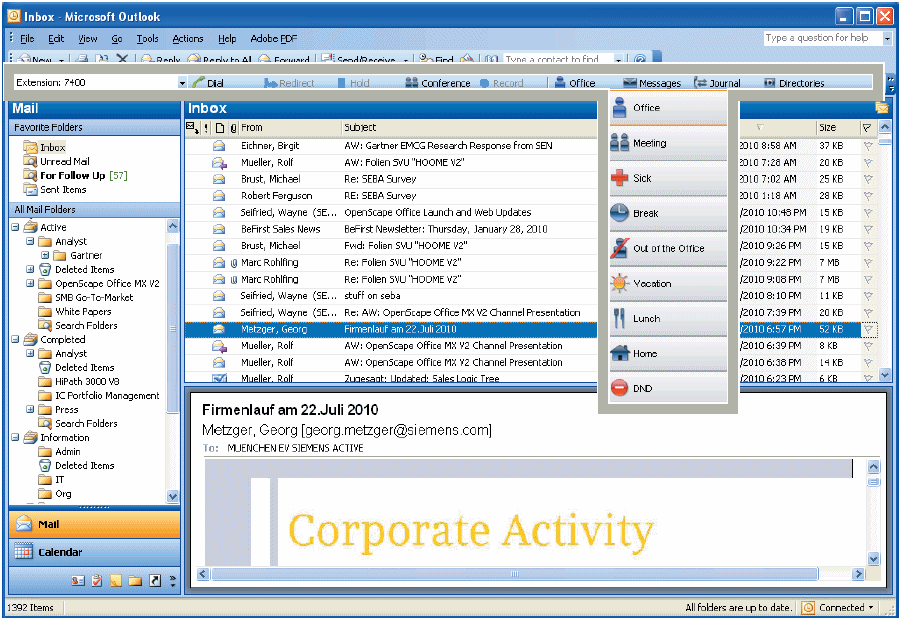The width and height of the screenshot is (900, 619).
Task: Collapse the Active mail folder tree
Action: click(15, 227)
